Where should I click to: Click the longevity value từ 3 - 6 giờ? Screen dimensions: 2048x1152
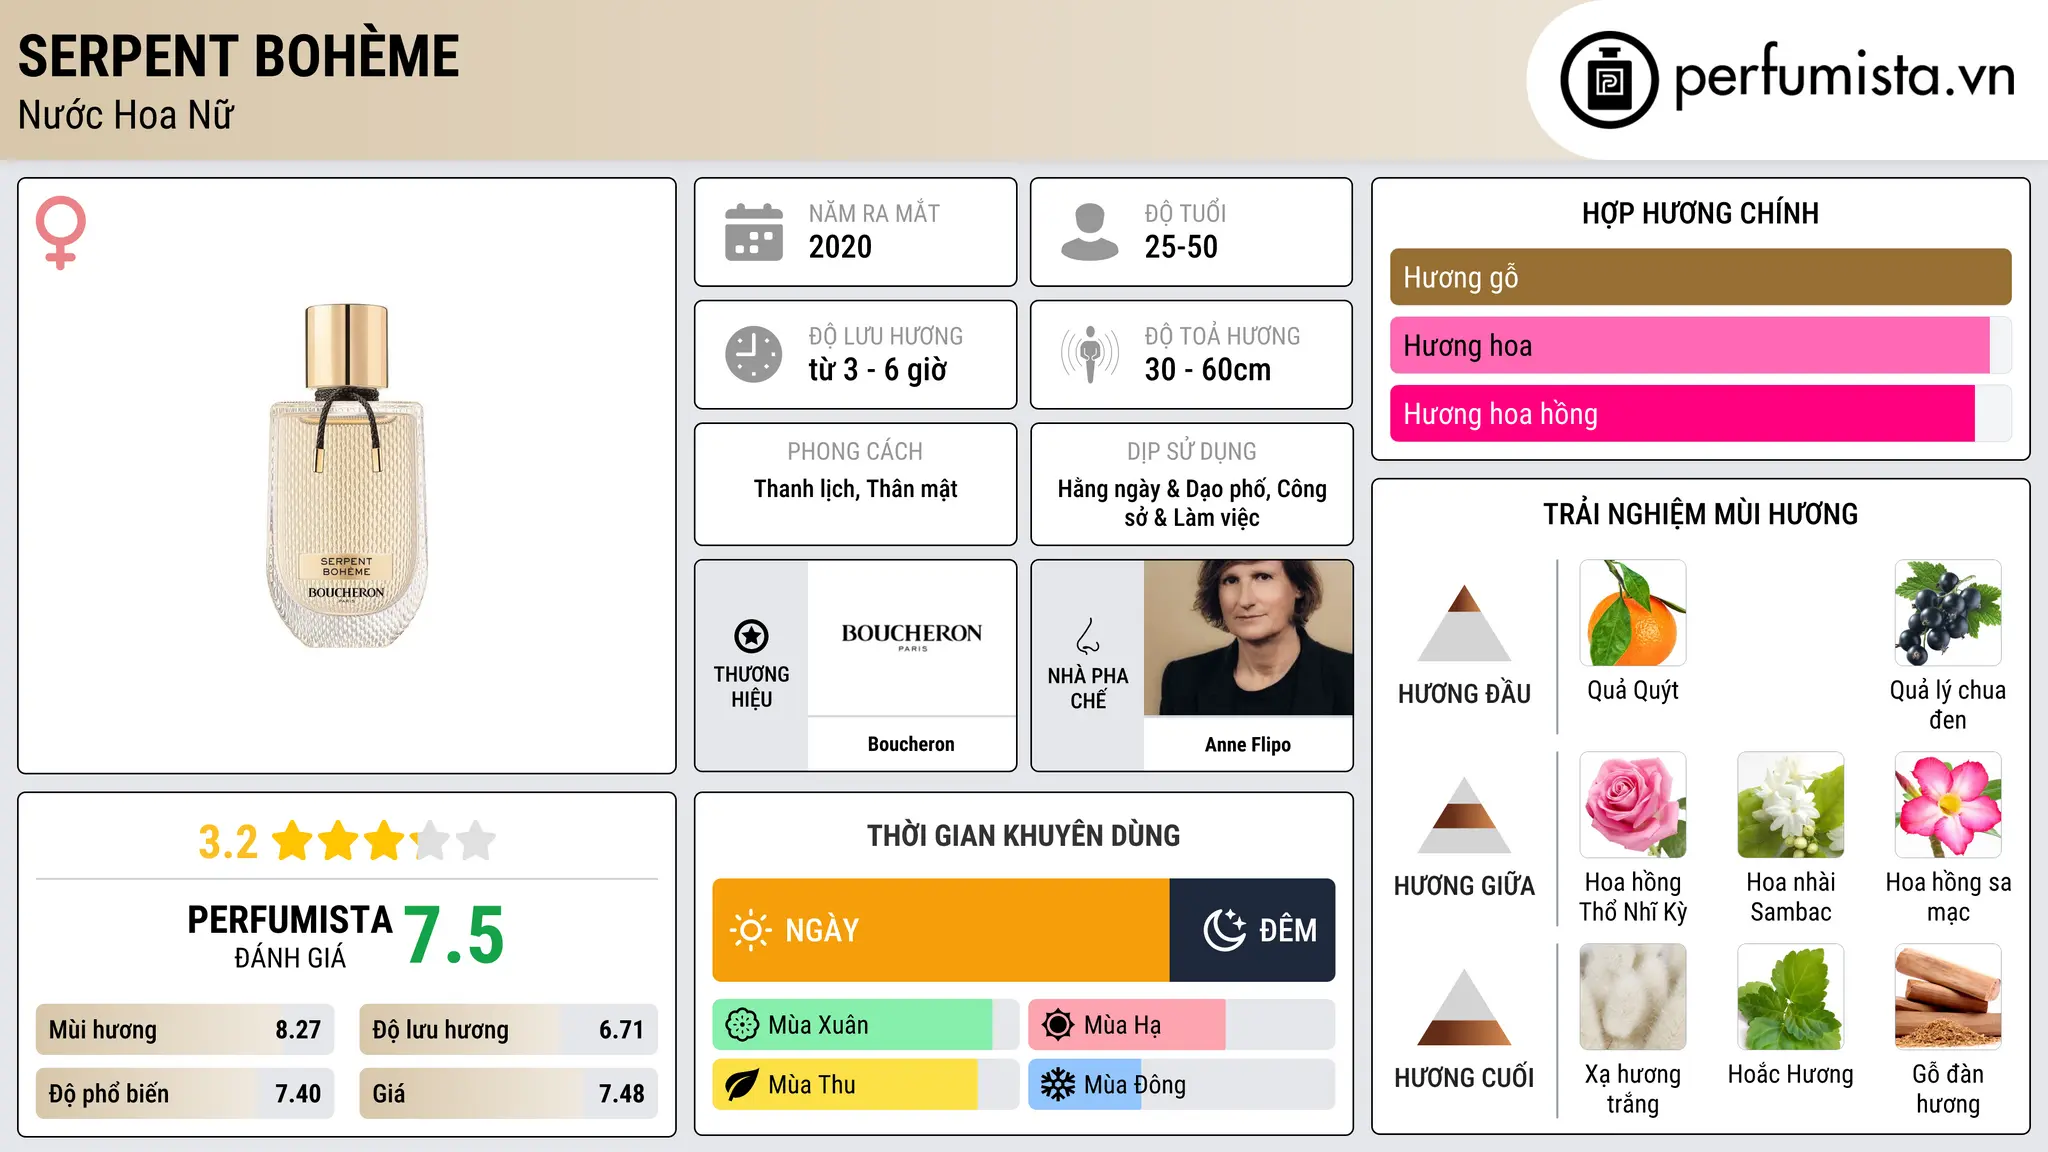click(x=877, y=370)
